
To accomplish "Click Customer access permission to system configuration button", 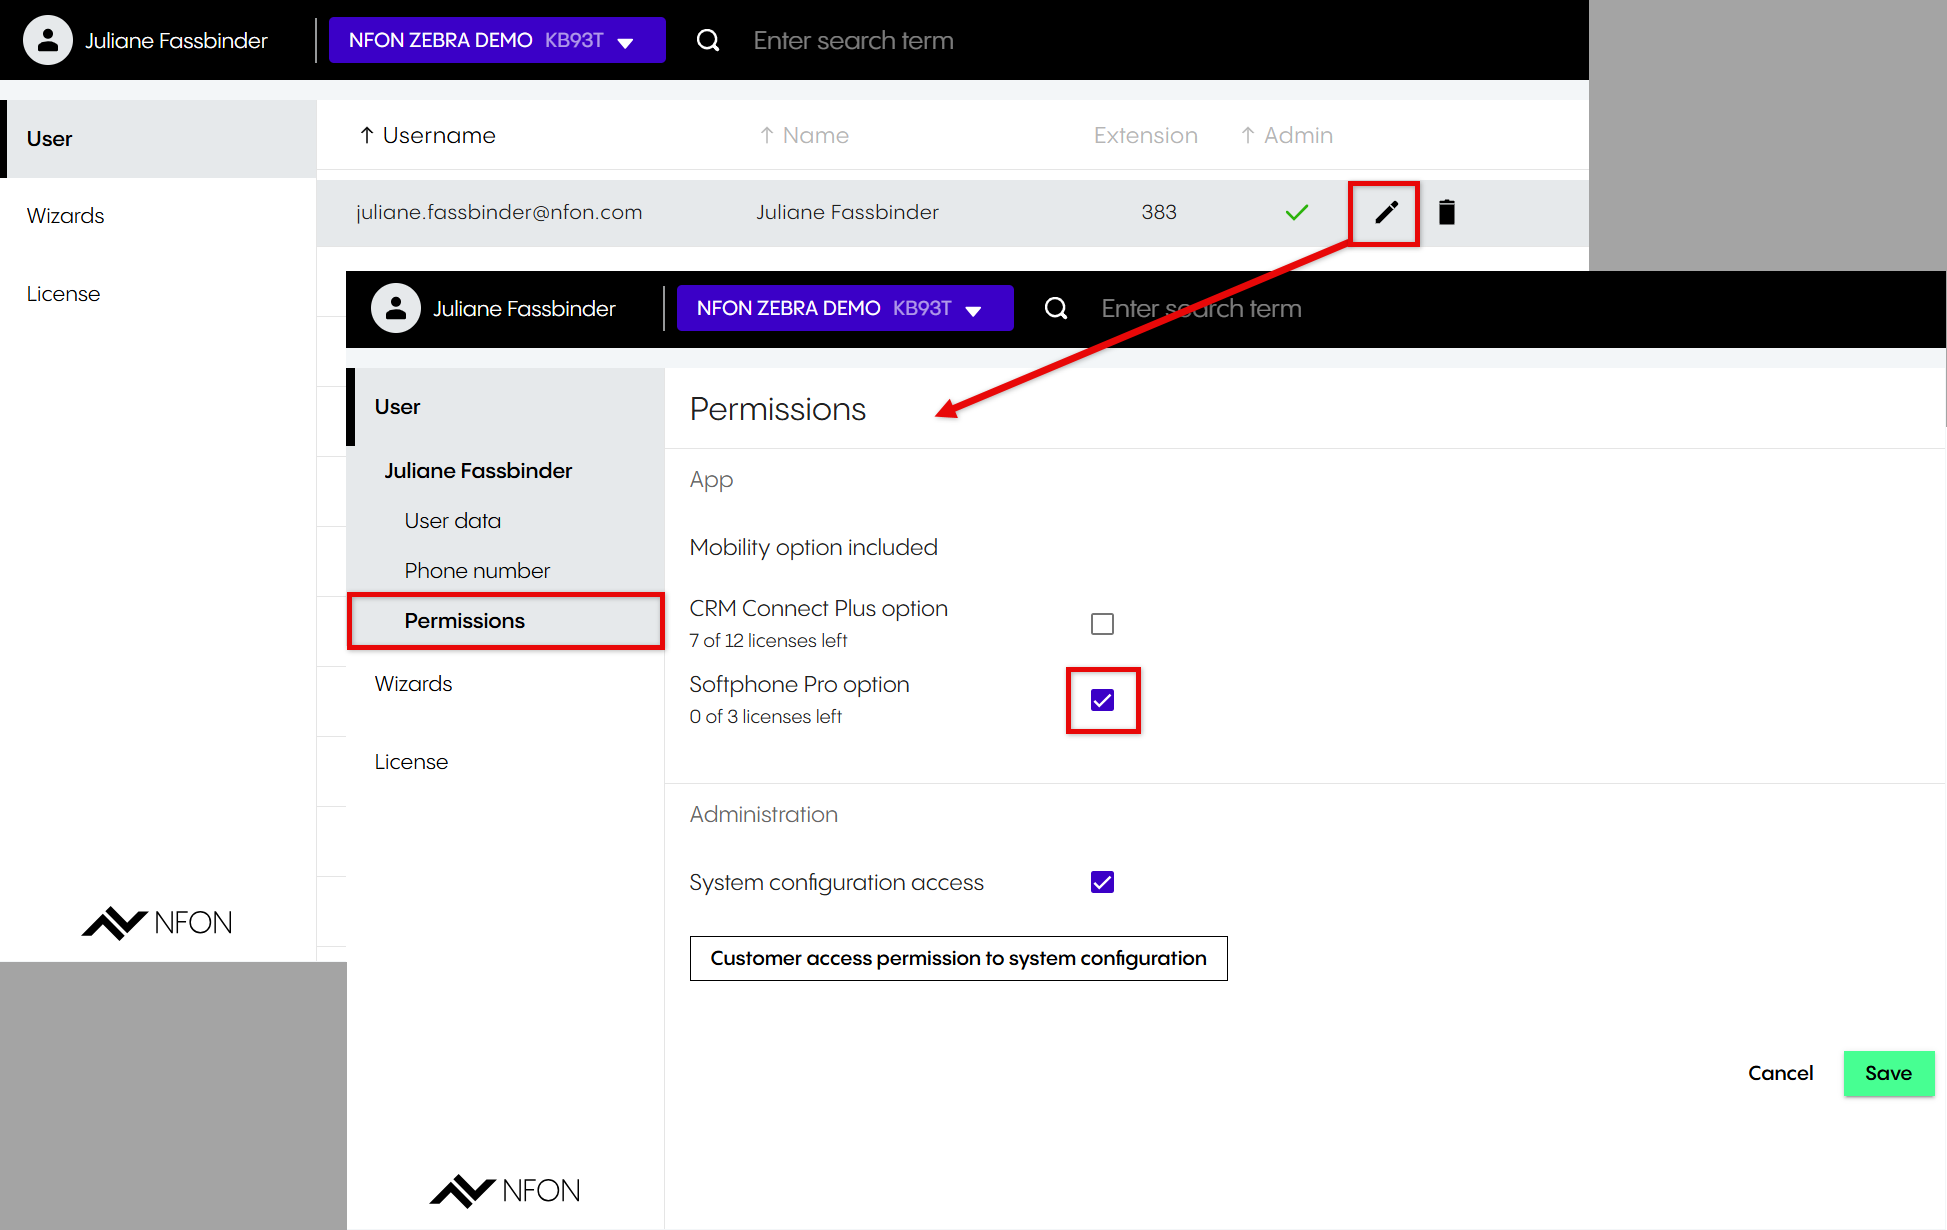I will click(x=958, y=958).
